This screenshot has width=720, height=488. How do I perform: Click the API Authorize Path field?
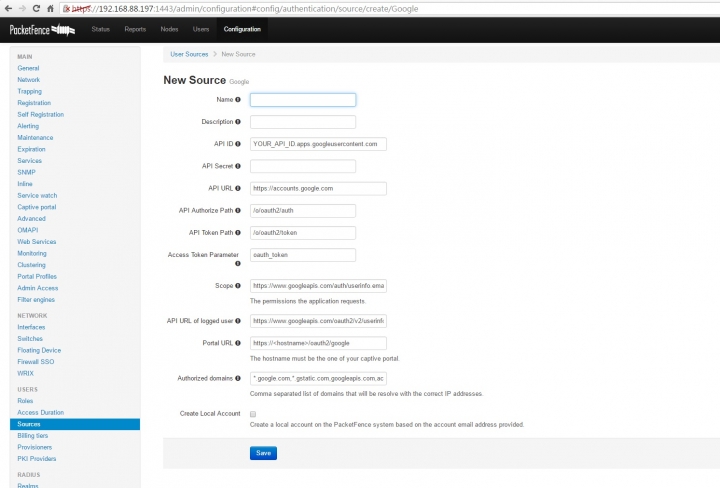click(303, 210)
